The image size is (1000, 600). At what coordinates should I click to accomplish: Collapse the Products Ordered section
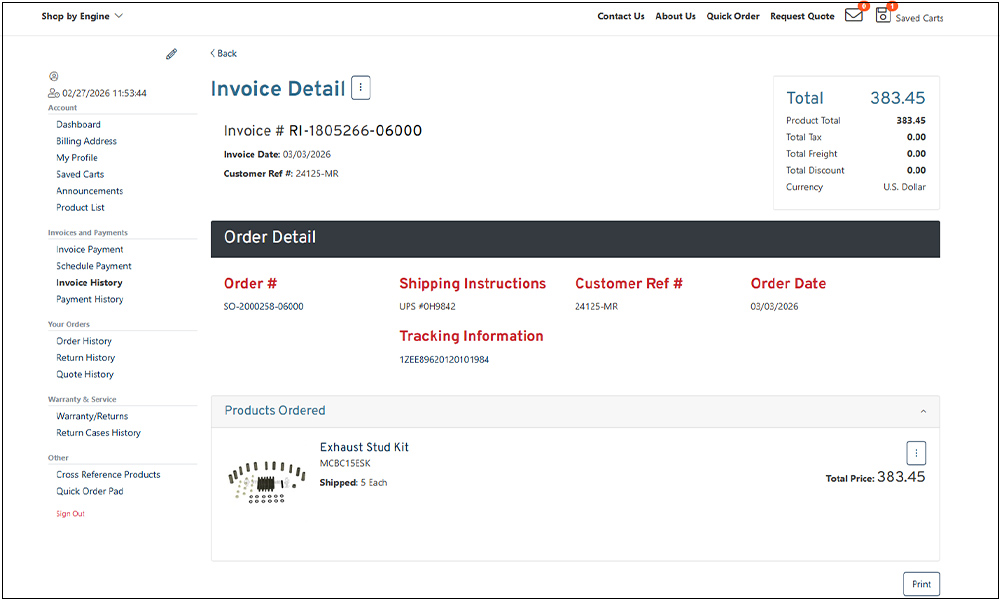coord(922,411)
